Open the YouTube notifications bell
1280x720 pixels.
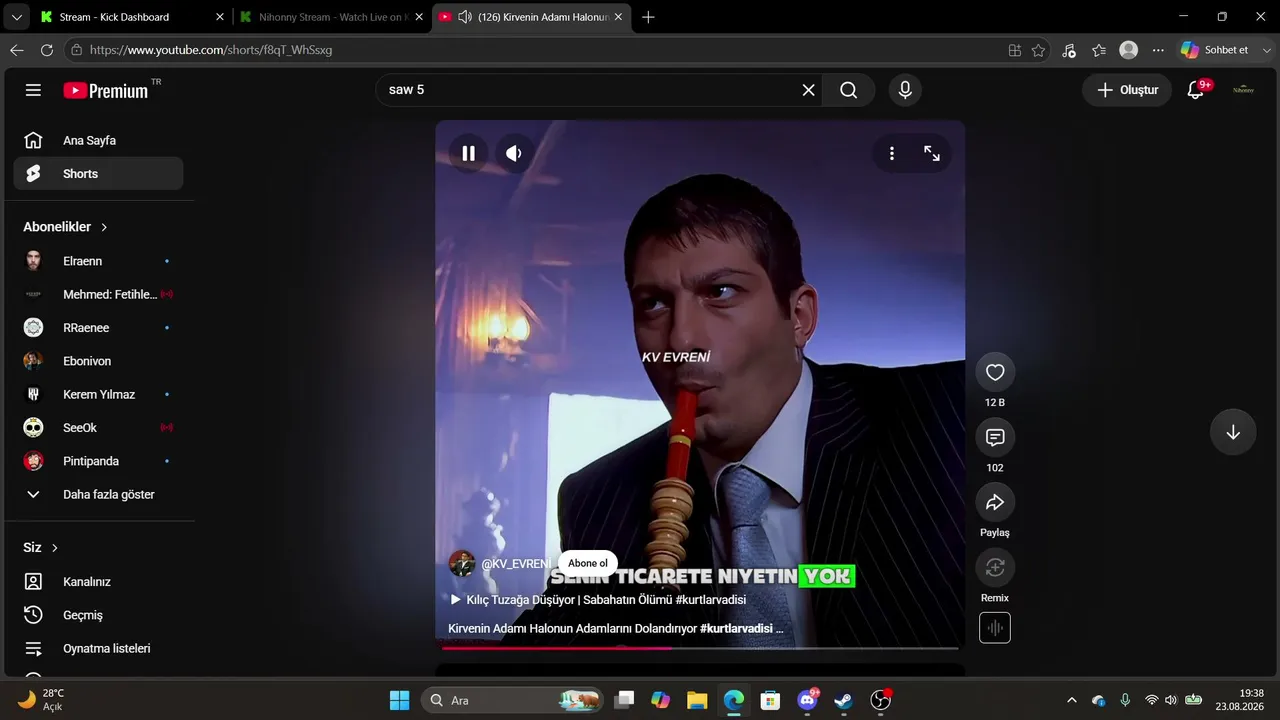point(1196,90)
